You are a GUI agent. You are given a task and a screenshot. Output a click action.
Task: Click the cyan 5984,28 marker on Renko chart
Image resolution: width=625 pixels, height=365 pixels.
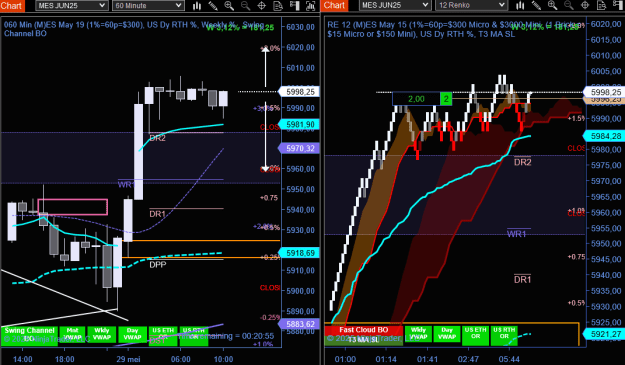(604, 136)
